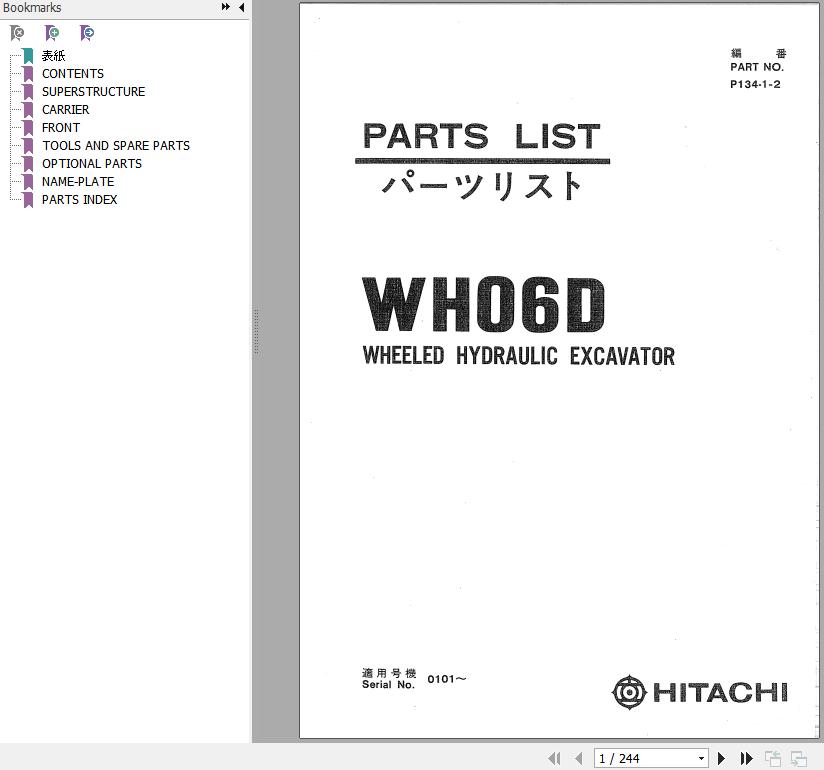Click the bookmark icon beside OPTIONAL PARTS

(28, 163)
